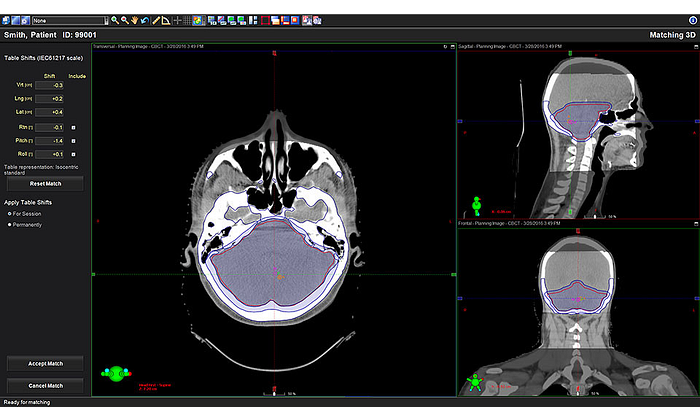
Task: Toggle the grid overlay icon
Action: (187, 21)
